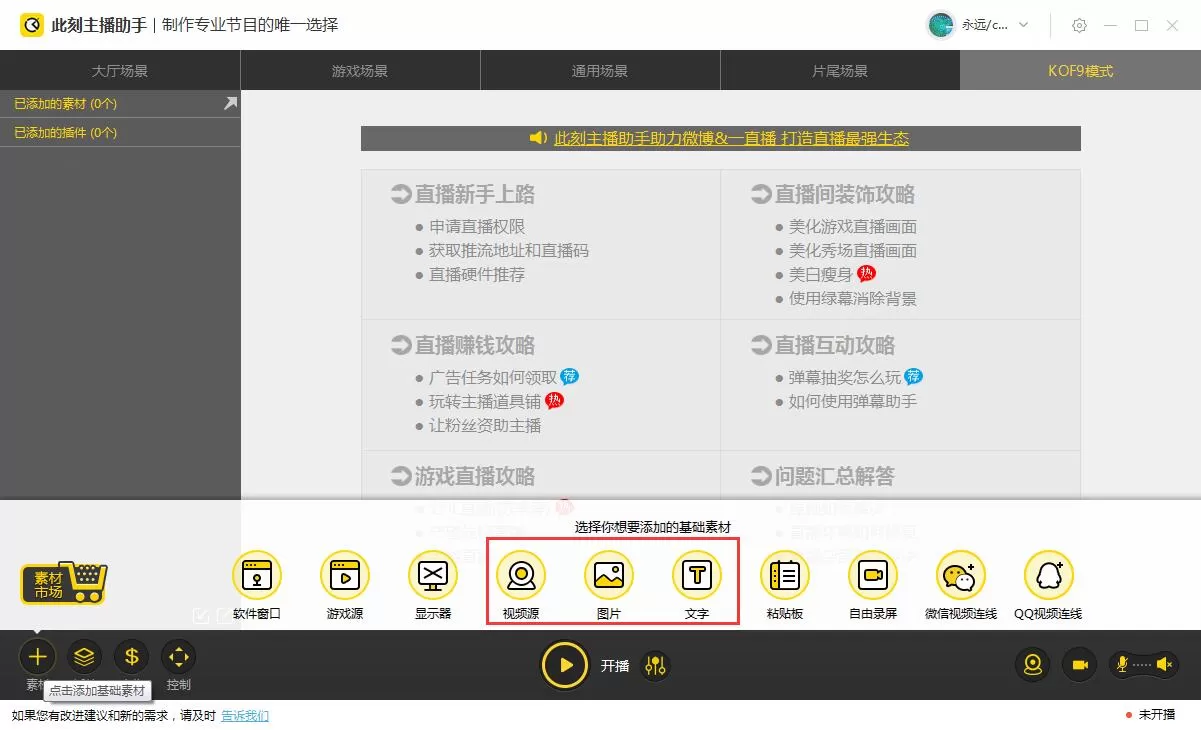Screen dimensions: 1201x730
Task: Click the 告诉我们 feedback link
Action: click(245, 716)
